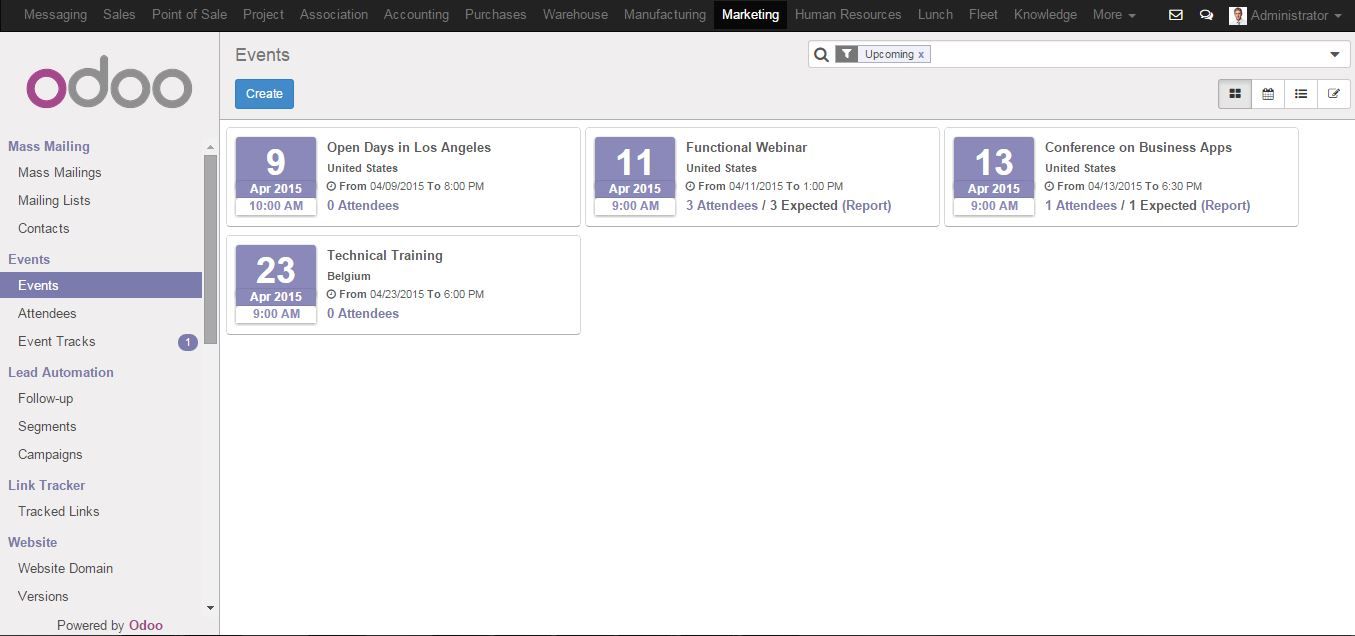Click the search magnifier icon
The height and width of the screenshot is (636, 1355).
tap(821, 55)
